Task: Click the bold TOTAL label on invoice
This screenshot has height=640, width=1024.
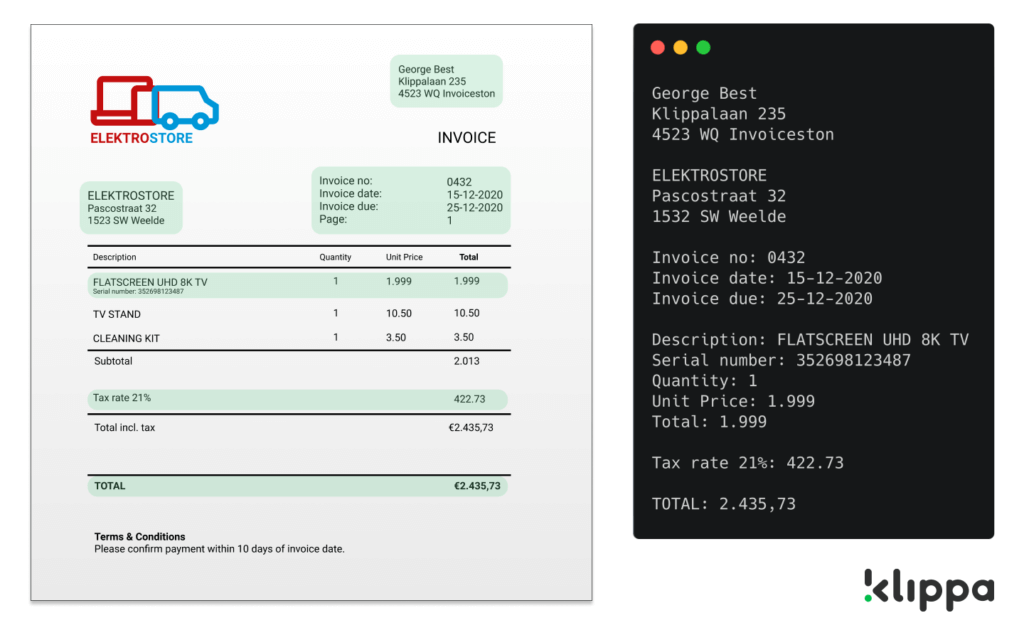Action: pos(110,486)
